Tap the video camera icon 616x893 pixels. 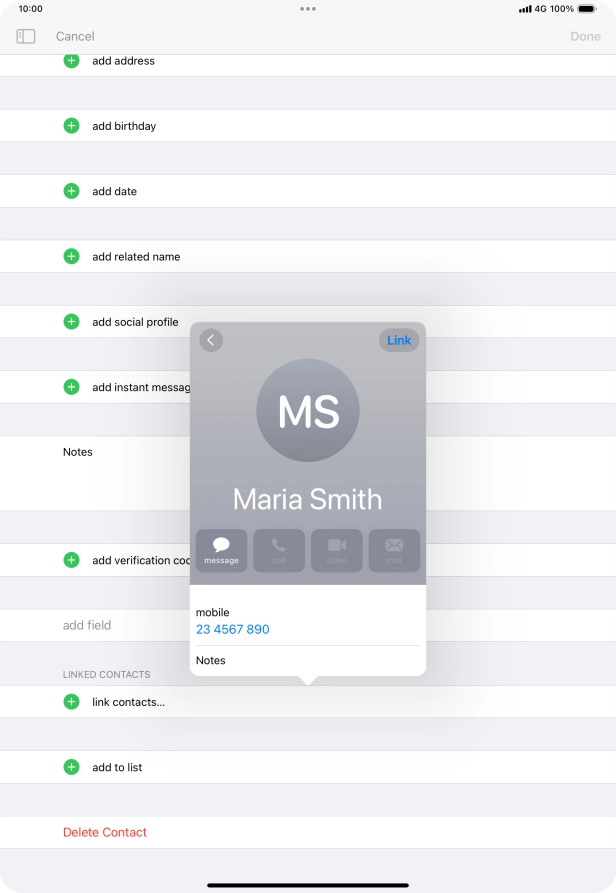coord(337,550)
